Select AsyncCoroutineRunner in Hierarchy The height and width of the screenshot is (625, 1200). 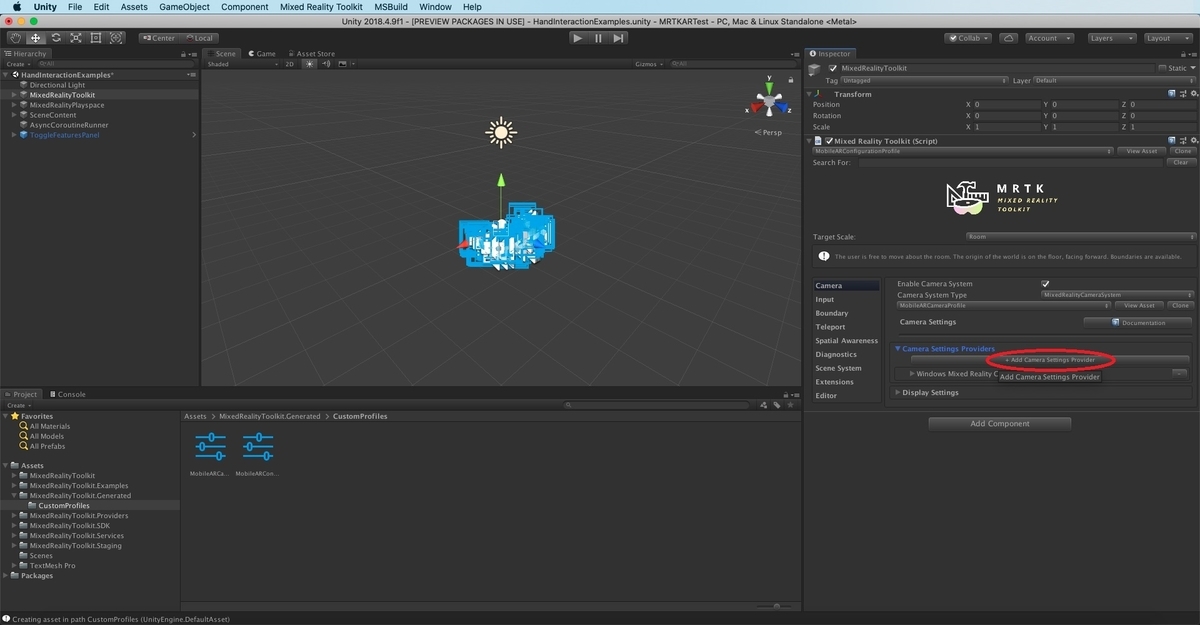pyautogui.click(x=69, y=125)
